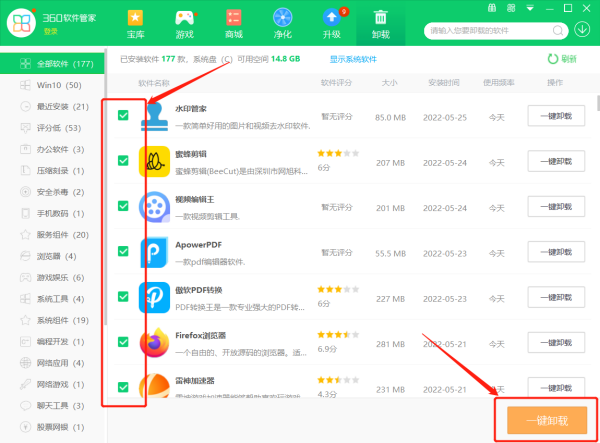Click the 刷新 refresh button

[x=562, y=59]
